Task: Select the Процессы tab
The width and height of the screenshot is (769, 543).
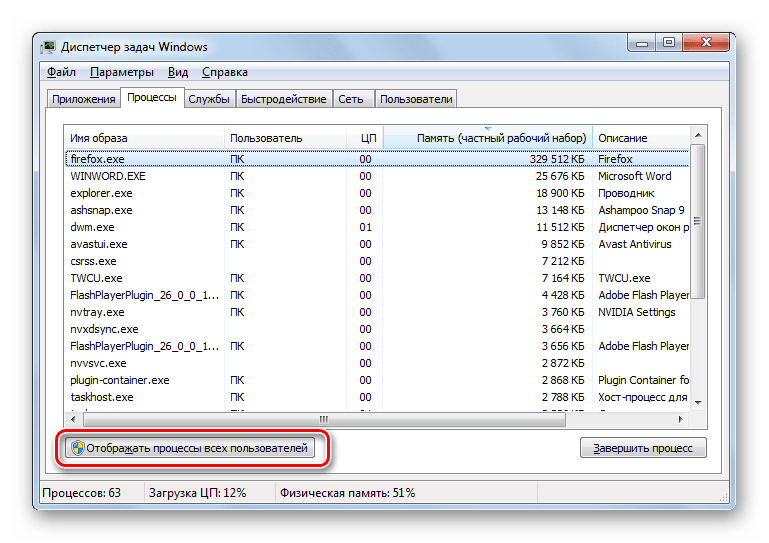Action: click(x=152, y=98)
